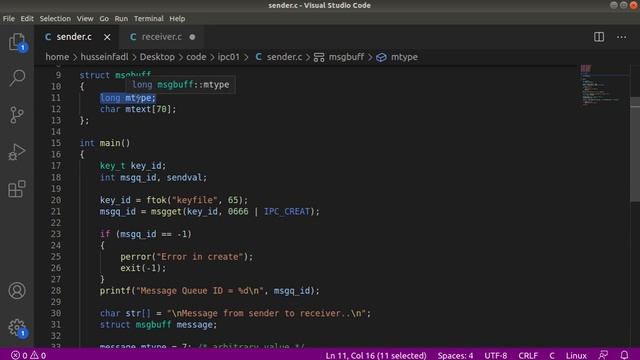Change indentation via Spaces: 4
The height and width of the screenshot is (360, 640).
456,356
